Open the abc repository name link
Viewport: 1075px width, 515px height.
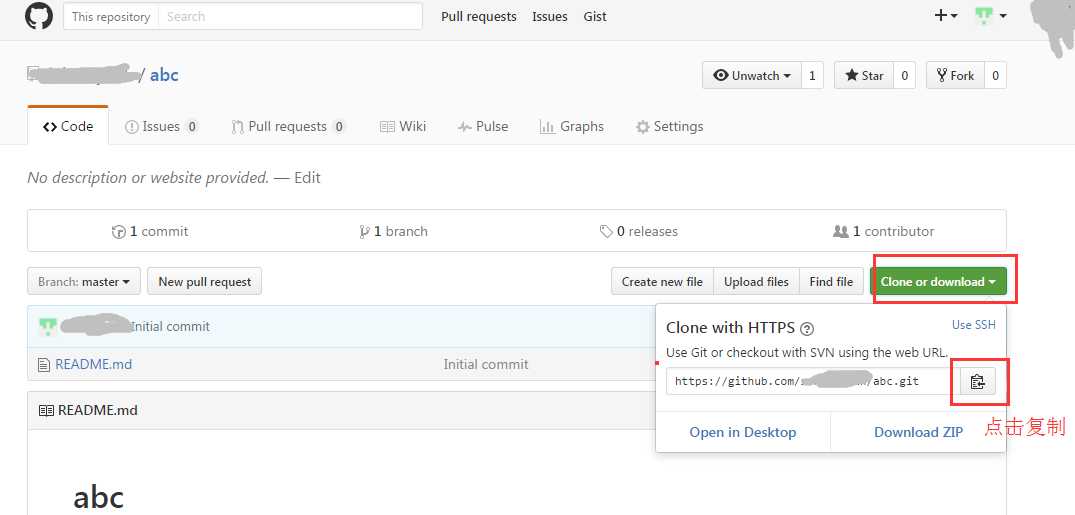pyautogui.click(x=165, y=75)
